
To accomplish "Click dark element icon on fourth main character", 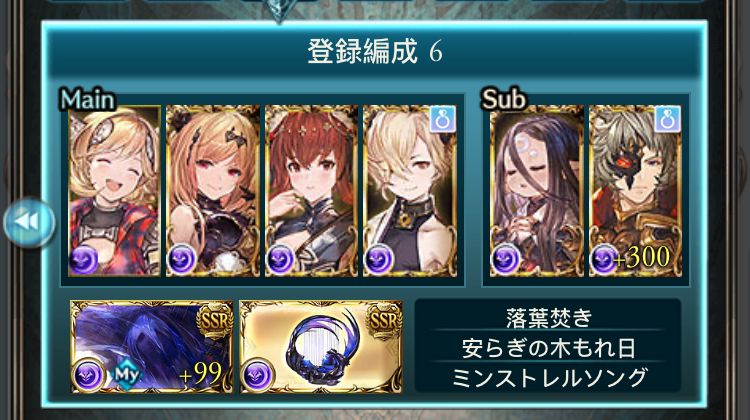I will [379, 260].
